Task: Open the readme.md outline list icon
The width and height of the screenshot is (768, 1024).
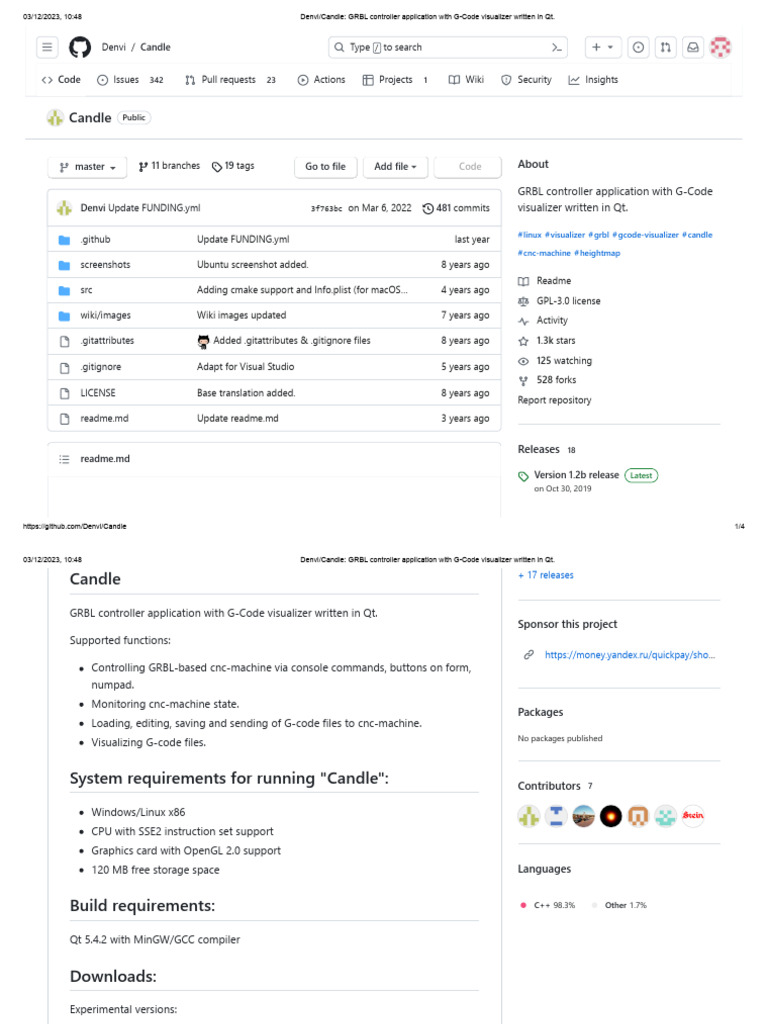Action: pyautogui.click(x=64, y=459)
